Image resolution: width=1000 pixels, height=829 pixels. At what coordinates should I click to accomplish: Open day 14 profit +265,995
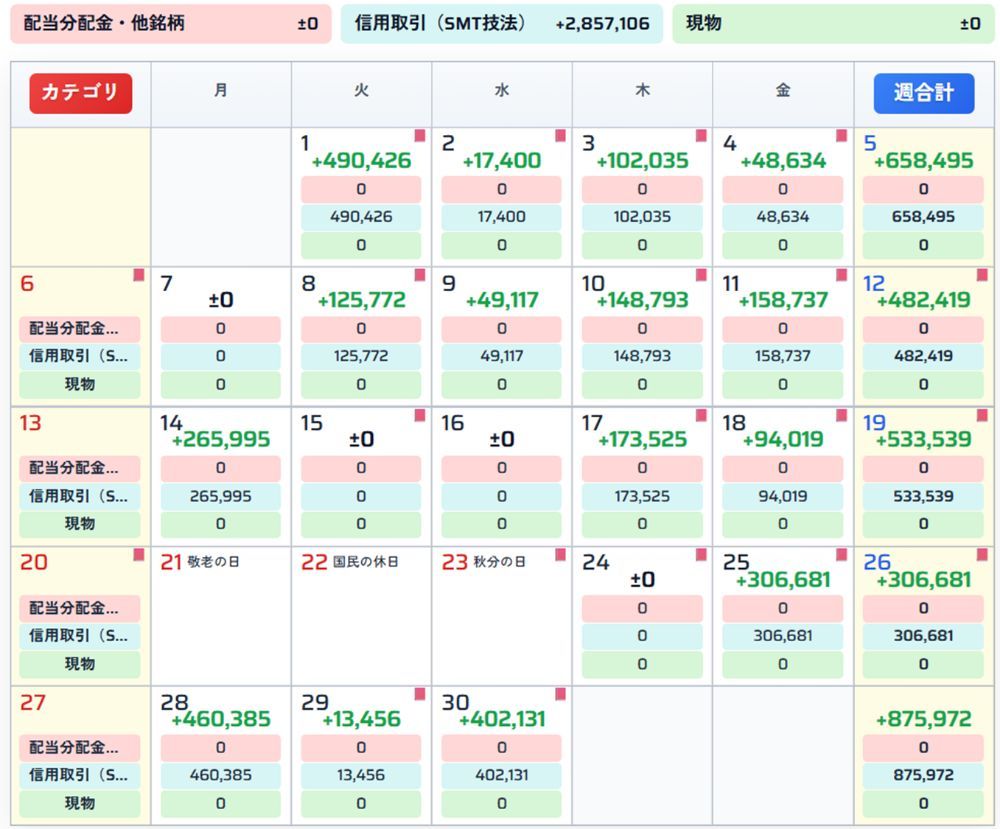(221, 439)
